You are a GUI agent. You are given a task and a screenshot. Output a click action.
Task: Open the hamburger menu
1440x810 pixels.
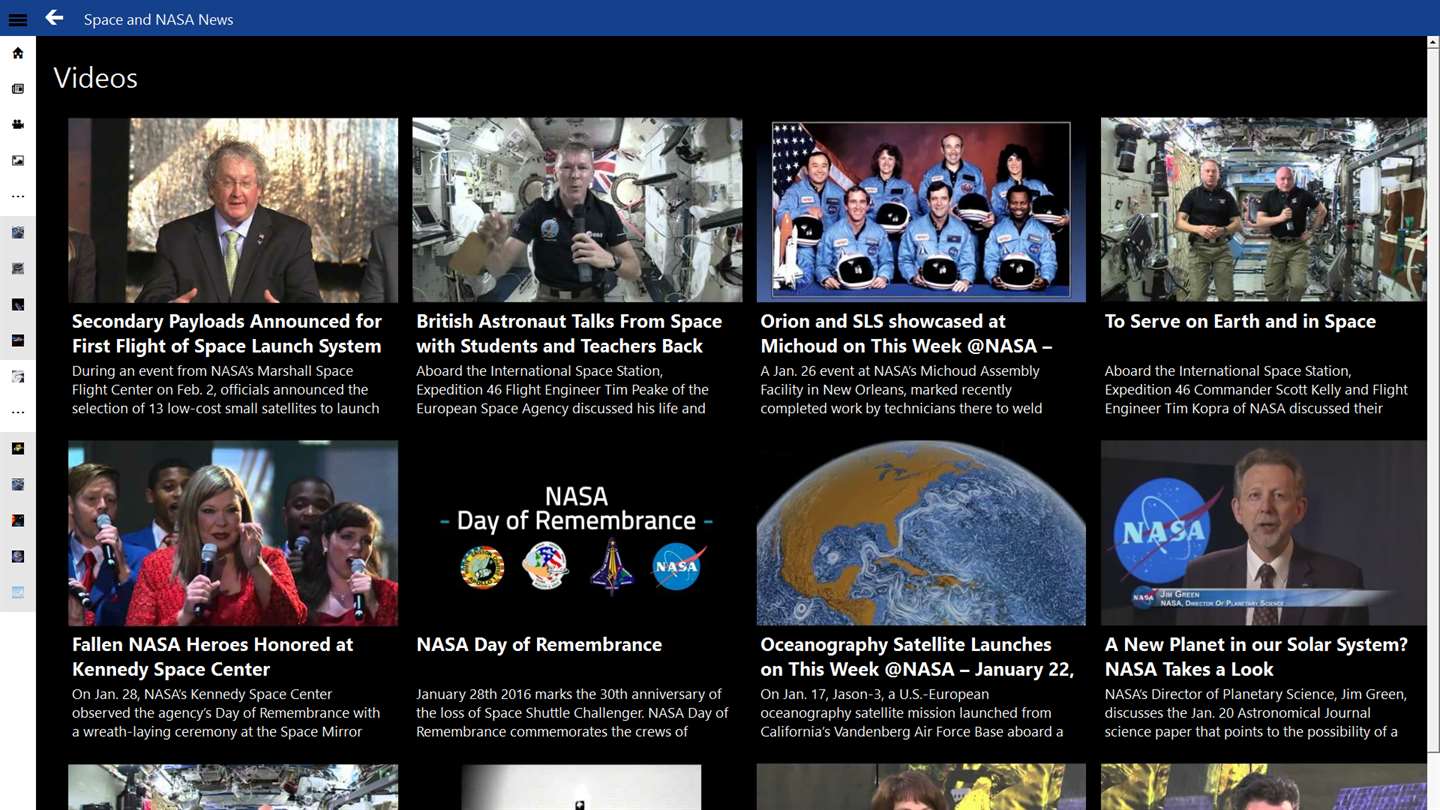[x=18, y=19]
